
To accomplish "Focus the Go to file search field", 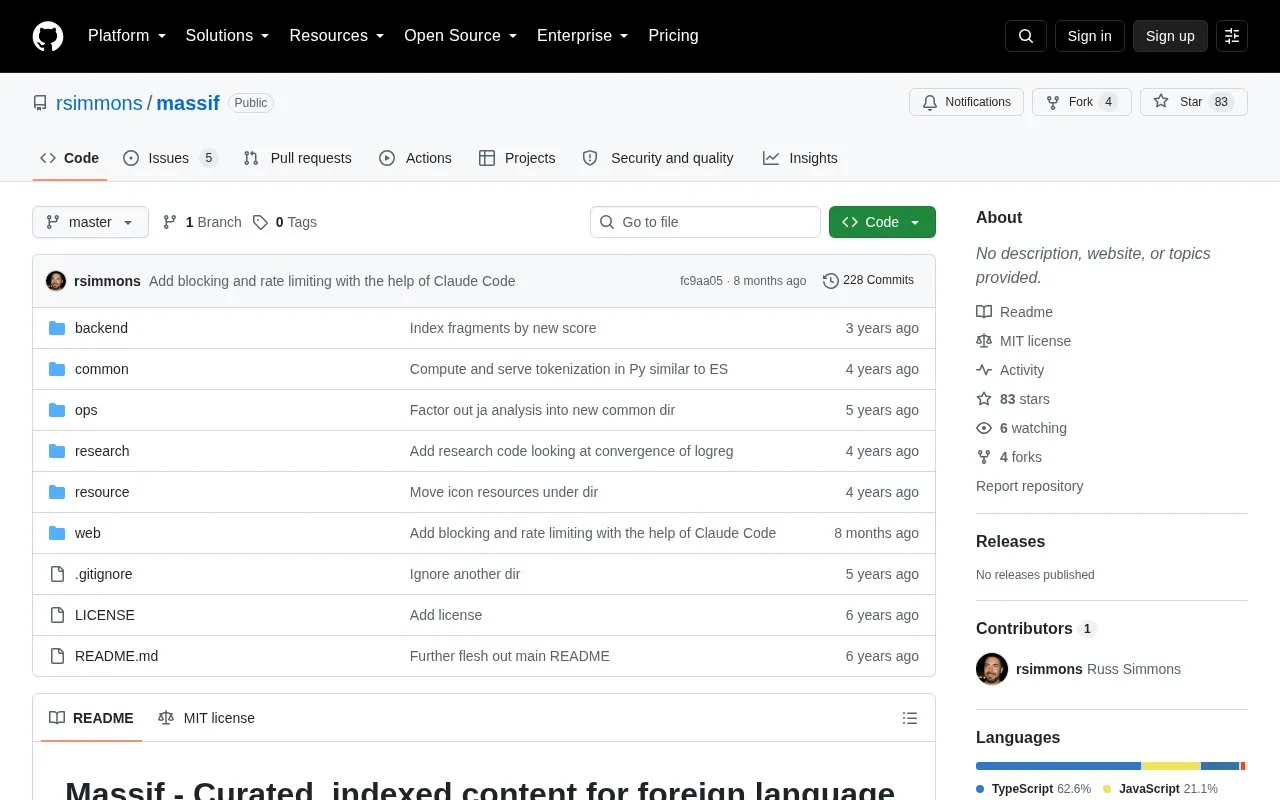I will [x=705, y=222].
